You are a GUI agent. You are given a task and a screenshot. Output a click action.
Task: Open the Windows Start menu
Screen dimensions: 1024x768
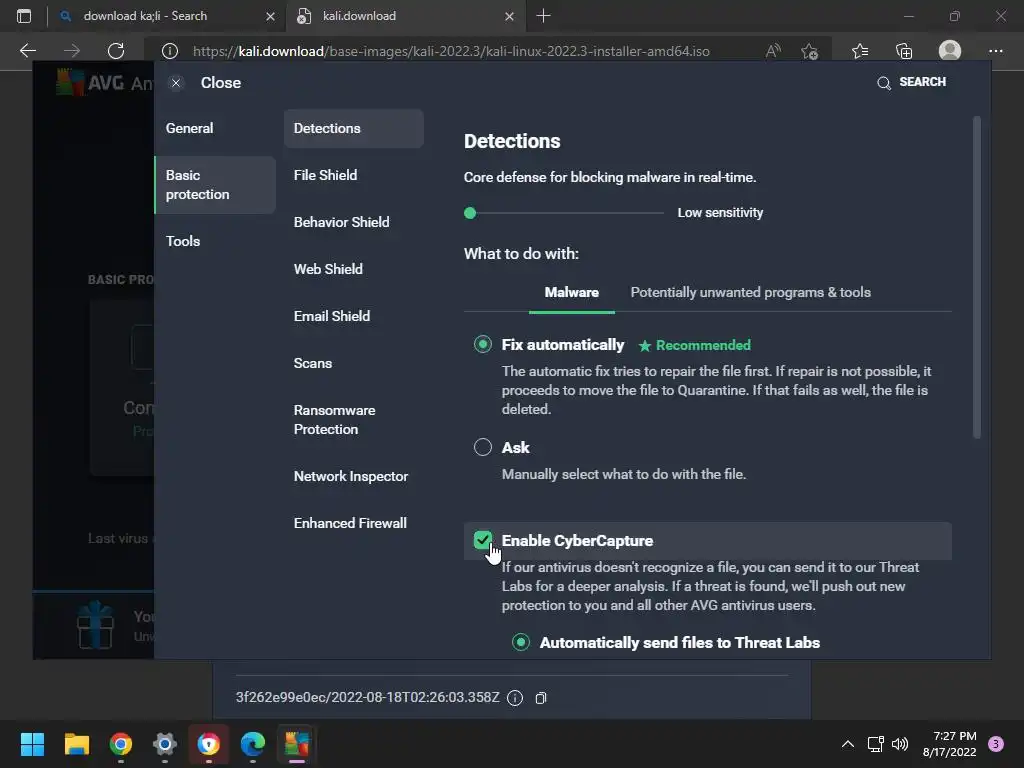point(32,744)
